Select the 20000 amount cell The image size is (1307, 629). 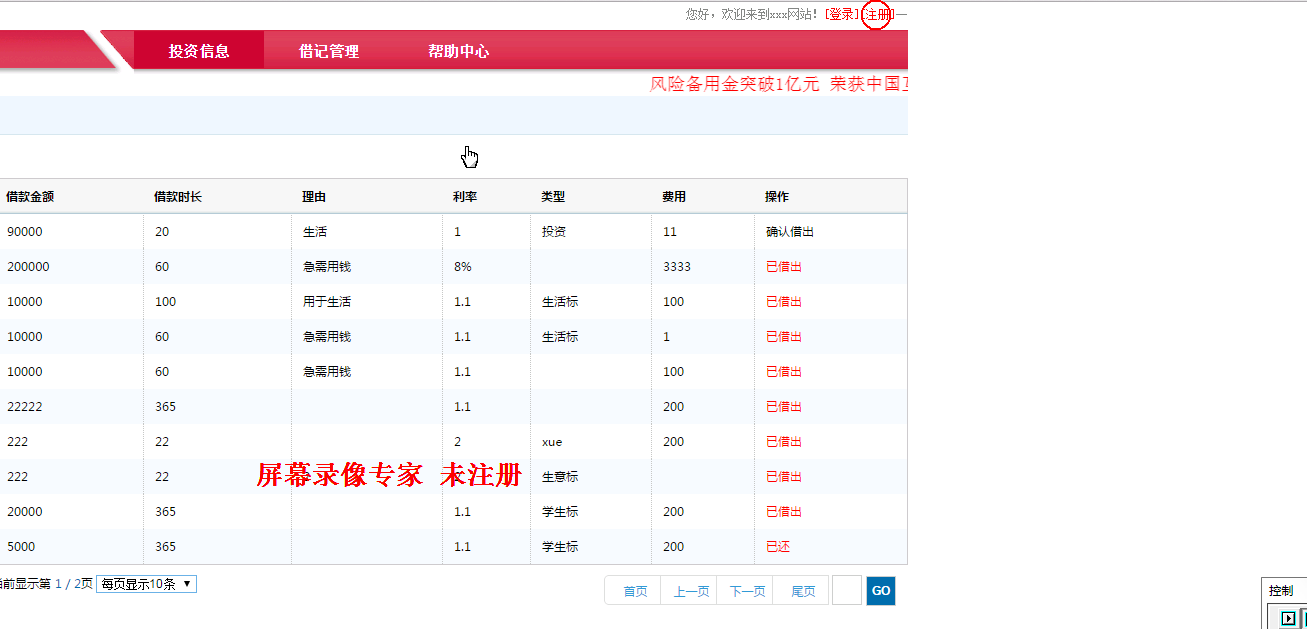coord(25,512)
